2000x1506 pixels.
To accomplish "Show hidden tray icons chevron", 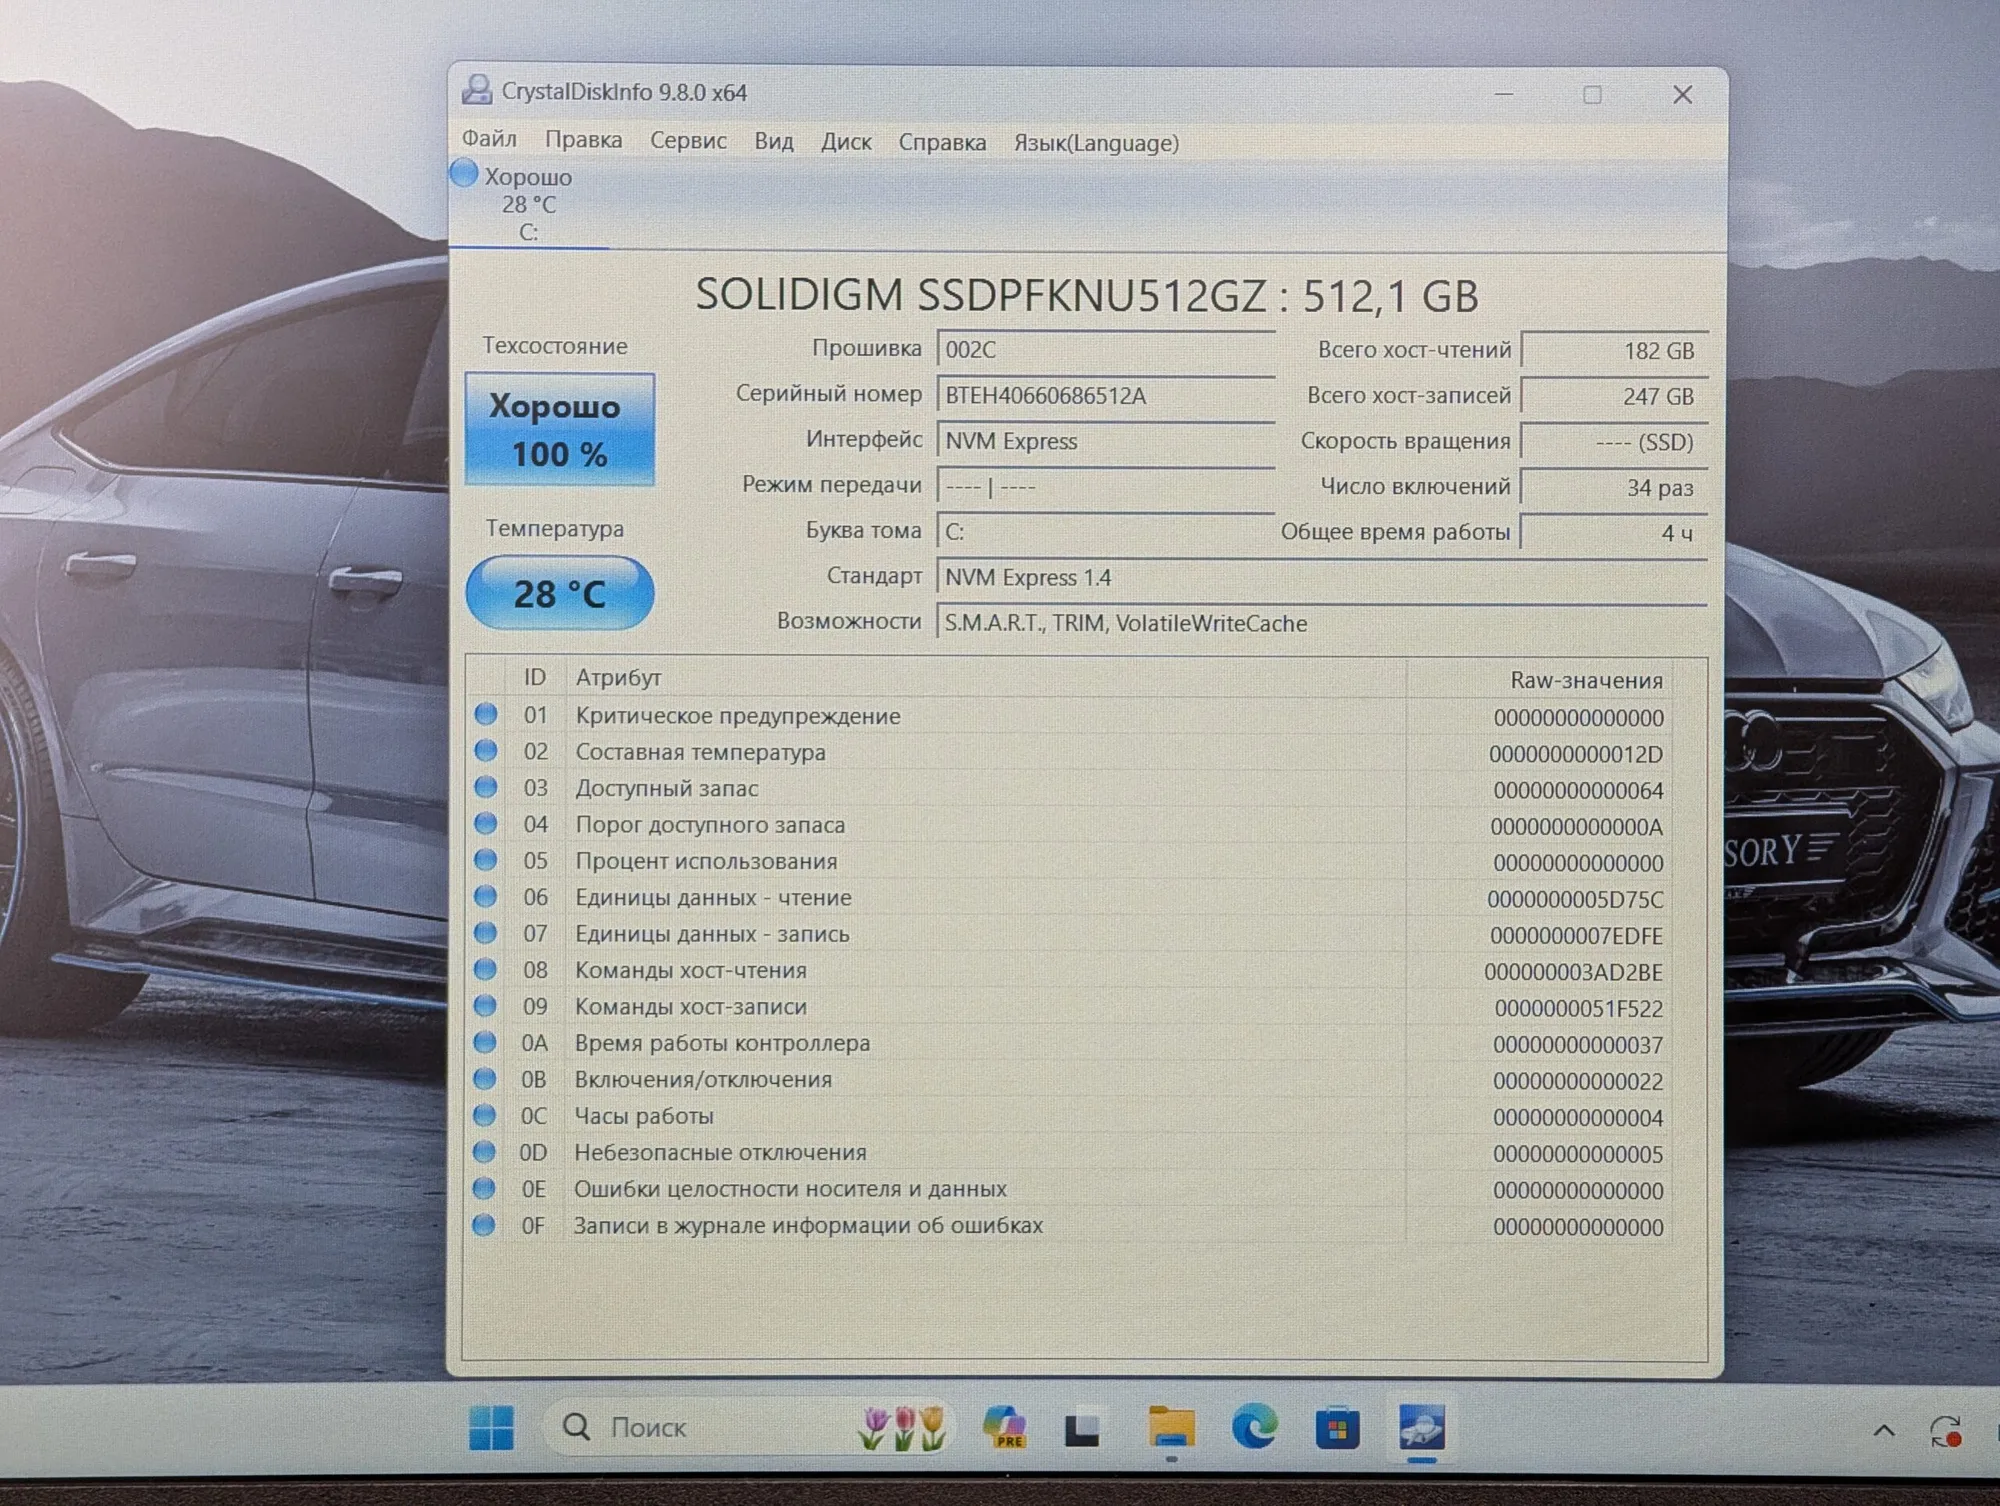I will 1884,1431.
